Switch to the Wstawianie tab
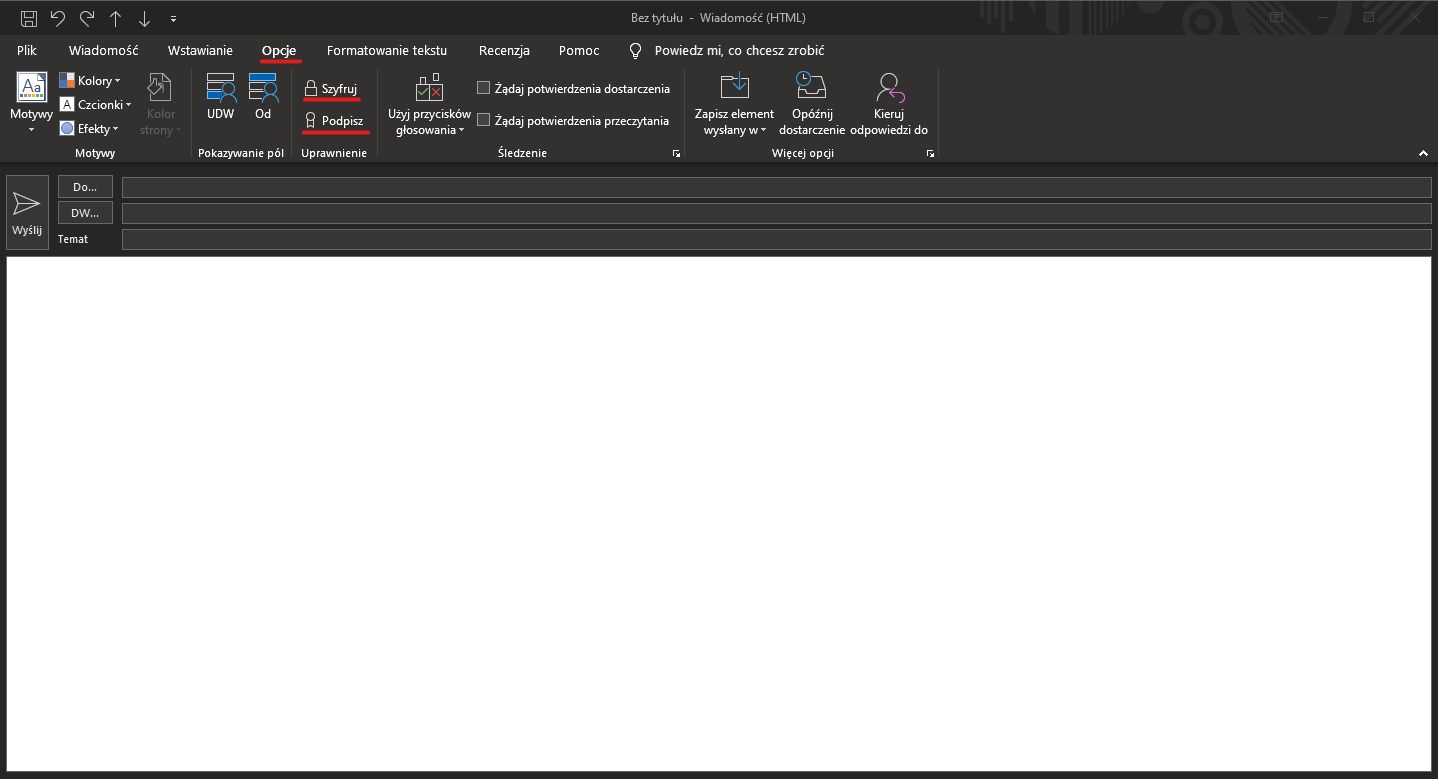Screen dimensions: 1438x779 (x=200, y=50)
